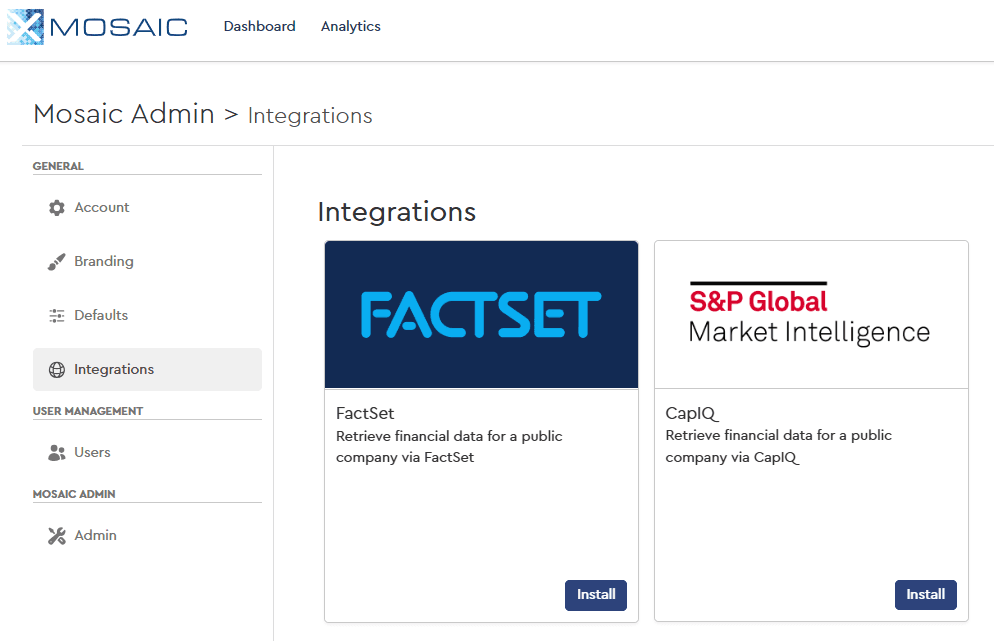
Task: Open the Dashboard menu item
Action: [259, 26]
